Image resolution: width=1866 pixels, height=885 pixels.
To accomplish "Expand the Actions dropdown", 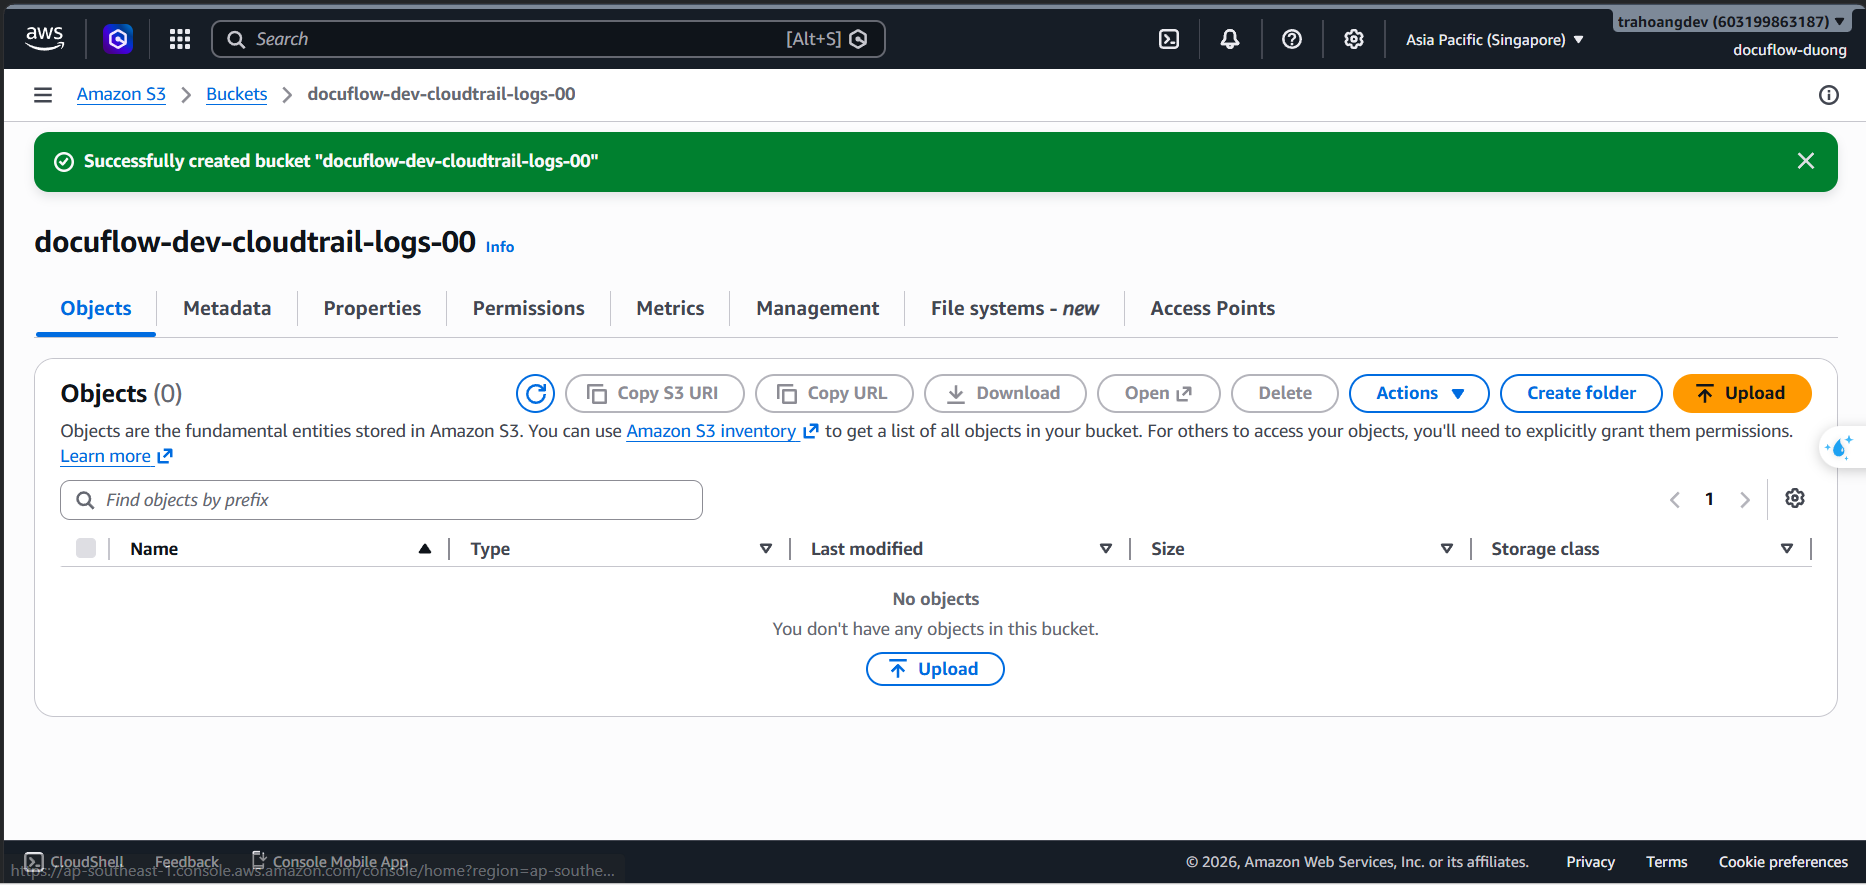I will 1419,393.
